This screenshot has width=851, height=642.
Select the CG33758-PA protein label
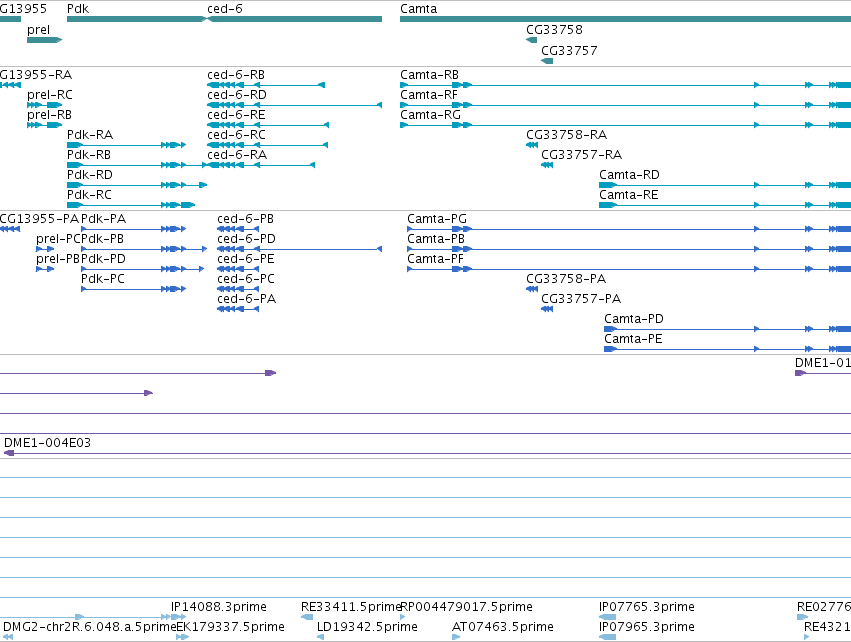566,279
